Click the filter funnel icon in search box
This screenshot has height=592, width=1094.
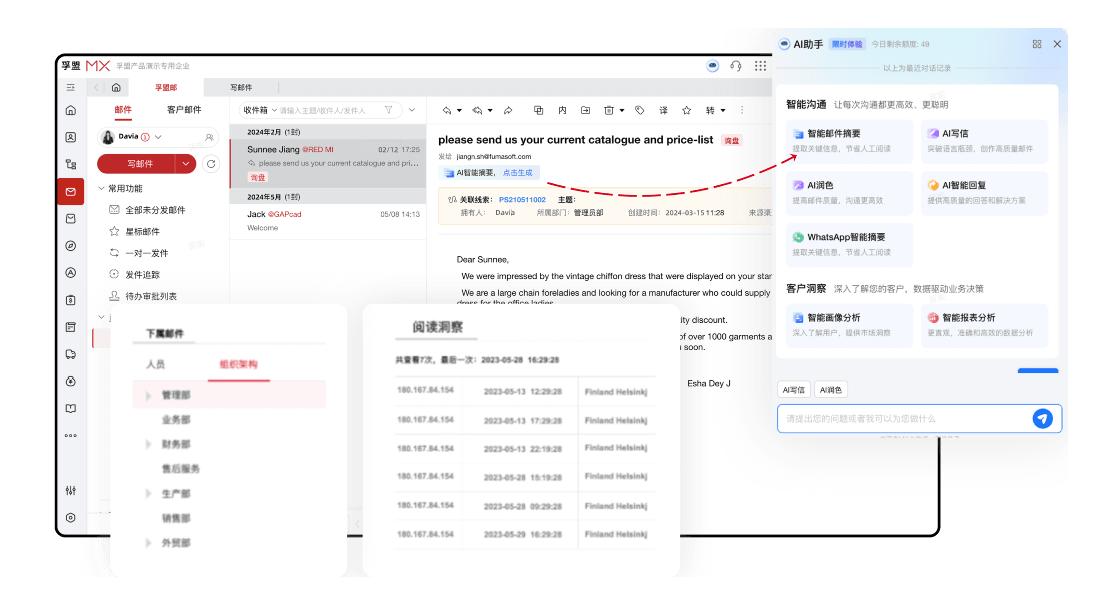pyautogui.click(x=391, y=109)
